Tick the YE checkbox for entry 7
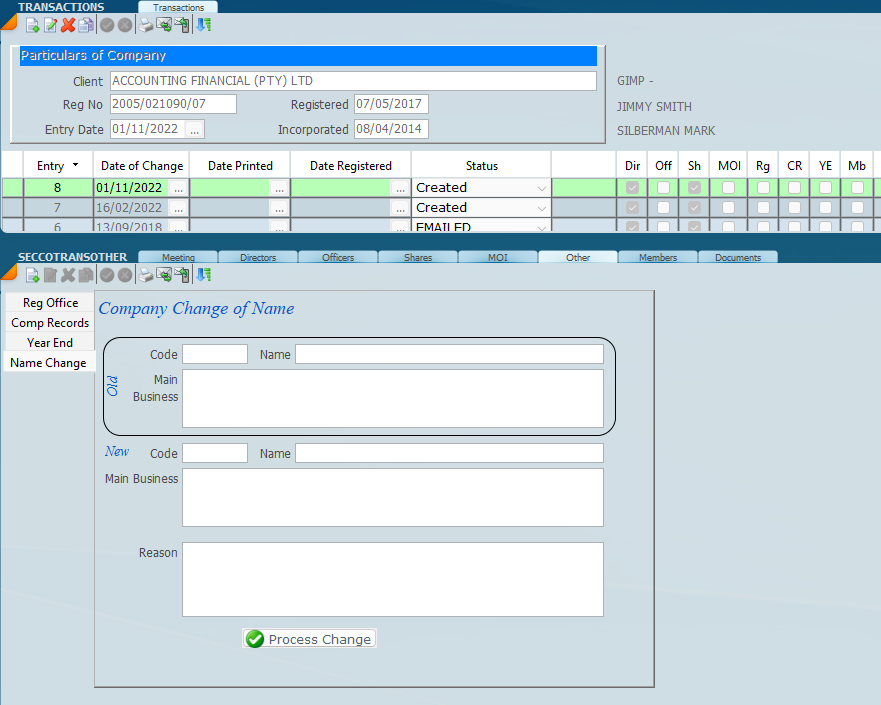 [825, 207]
